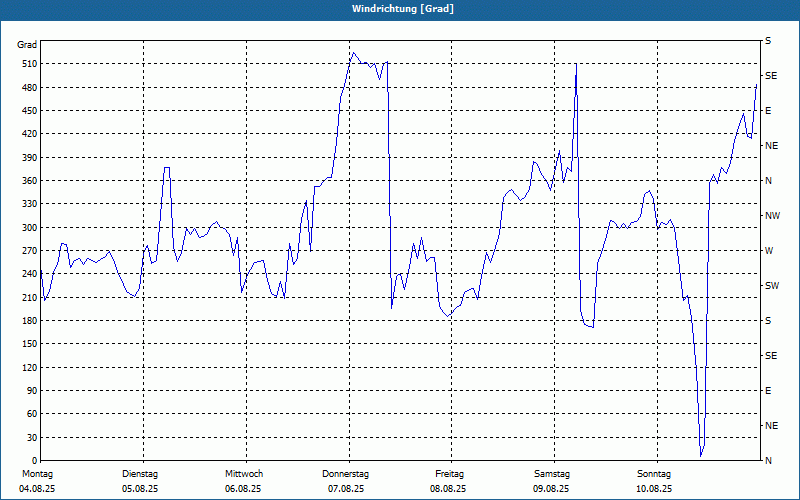Screen dimensions: 800x500
Task: Select the 480 y-axis value
Action: click(x=29, y=88)
